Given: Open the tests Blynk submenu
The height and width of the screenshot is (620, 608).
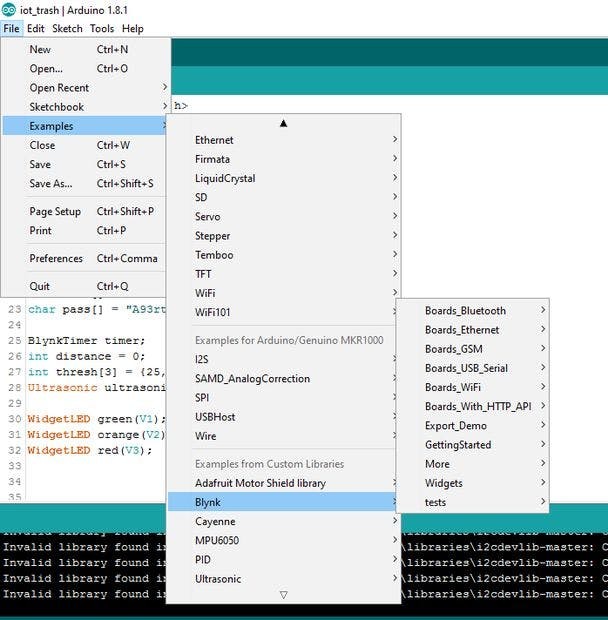Looking at the screenshot, I should coord(473,502).
